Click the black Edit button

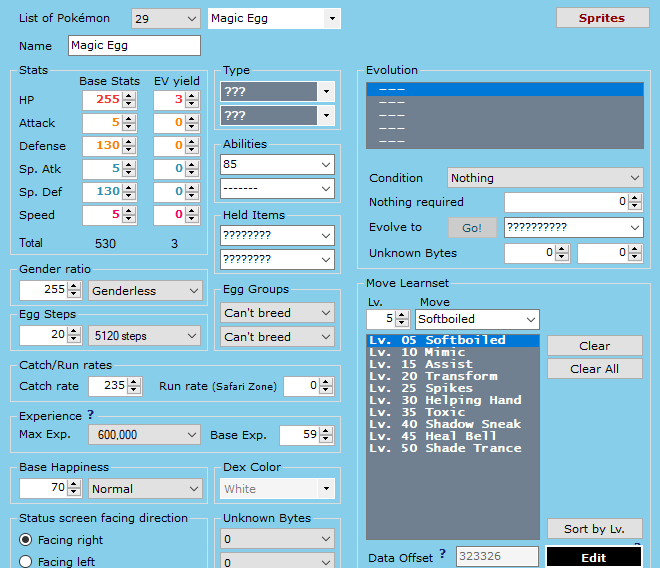pos(594,557)
